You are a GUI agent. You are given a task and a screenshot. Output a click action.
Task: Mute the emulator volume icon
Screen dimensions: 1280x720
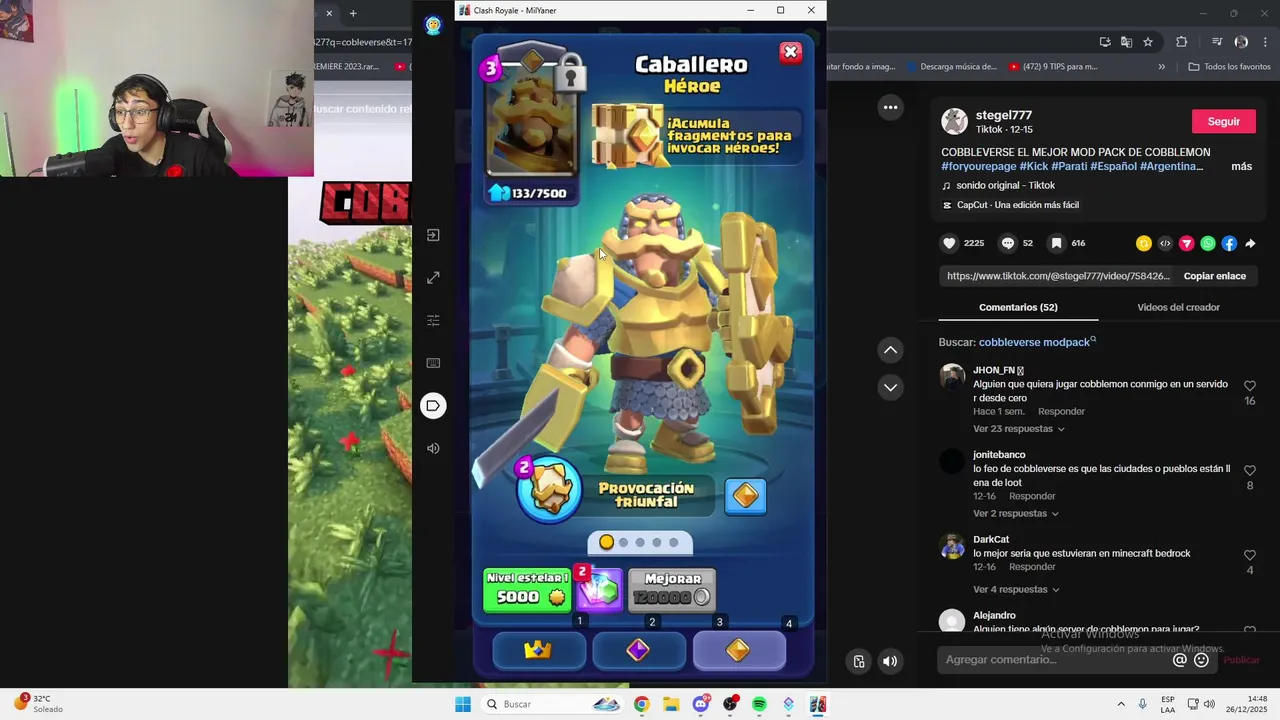click(x=433, y=448)
